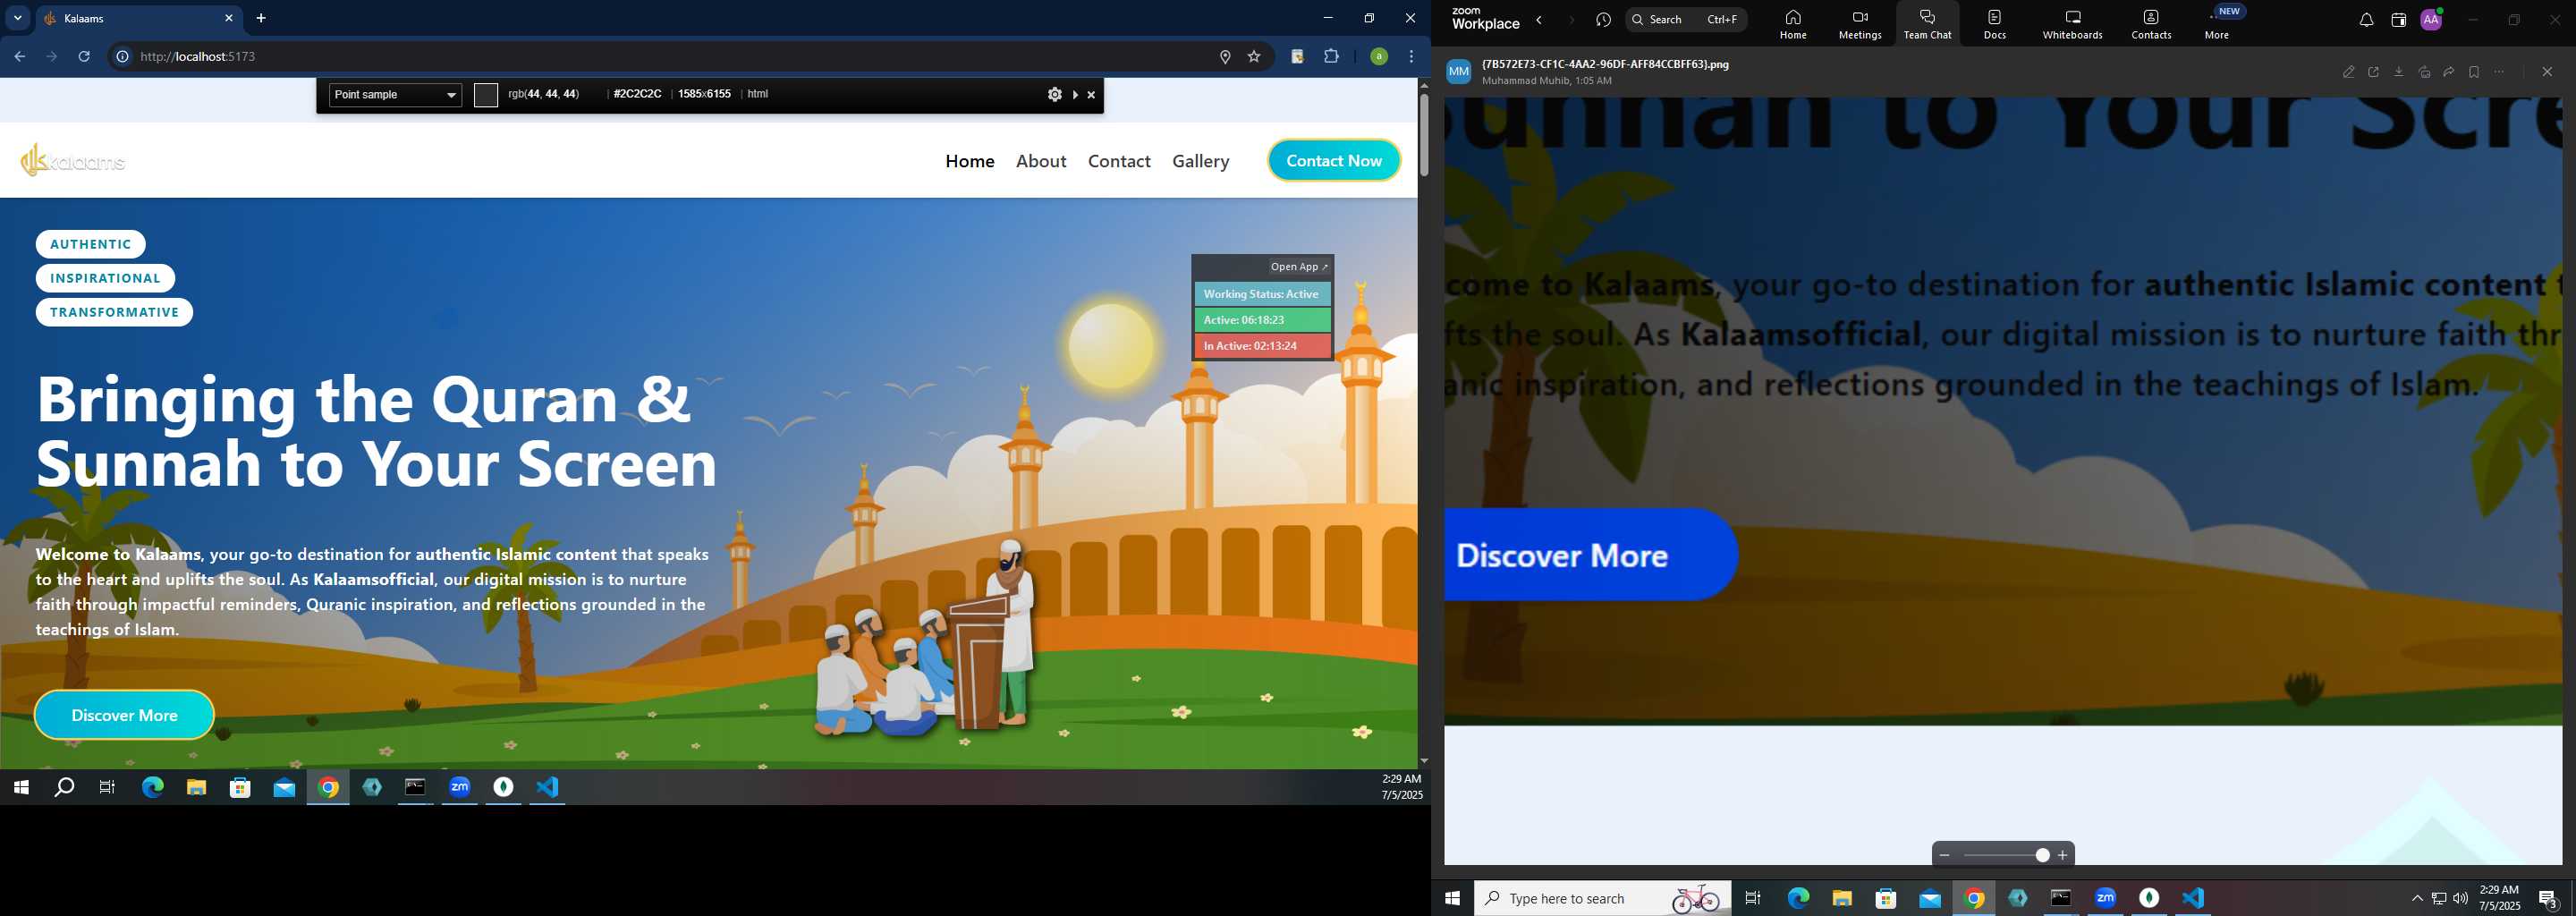Expand the color picker bar arrow

tap(1075, 95)
